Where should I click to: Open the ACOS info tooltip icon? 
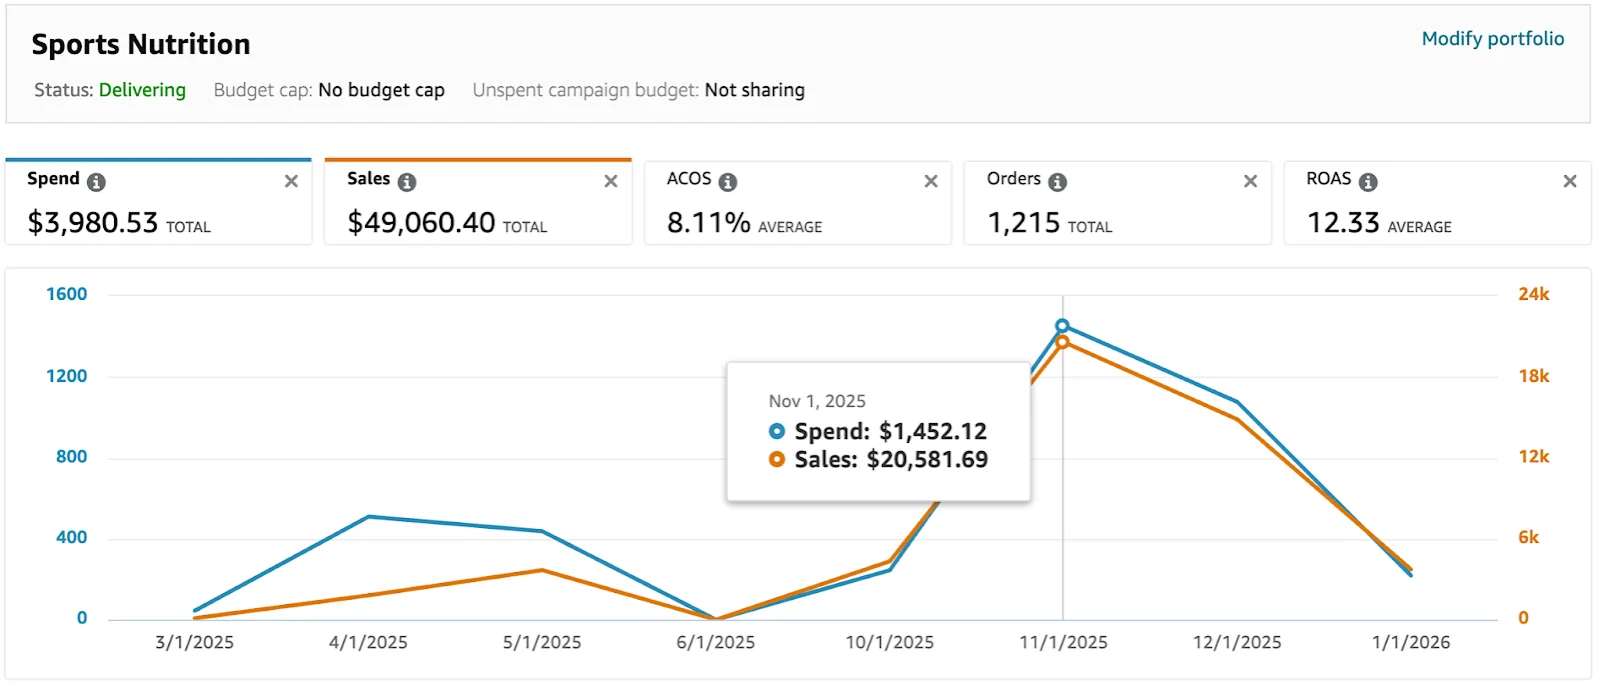(x=728, y=182)
